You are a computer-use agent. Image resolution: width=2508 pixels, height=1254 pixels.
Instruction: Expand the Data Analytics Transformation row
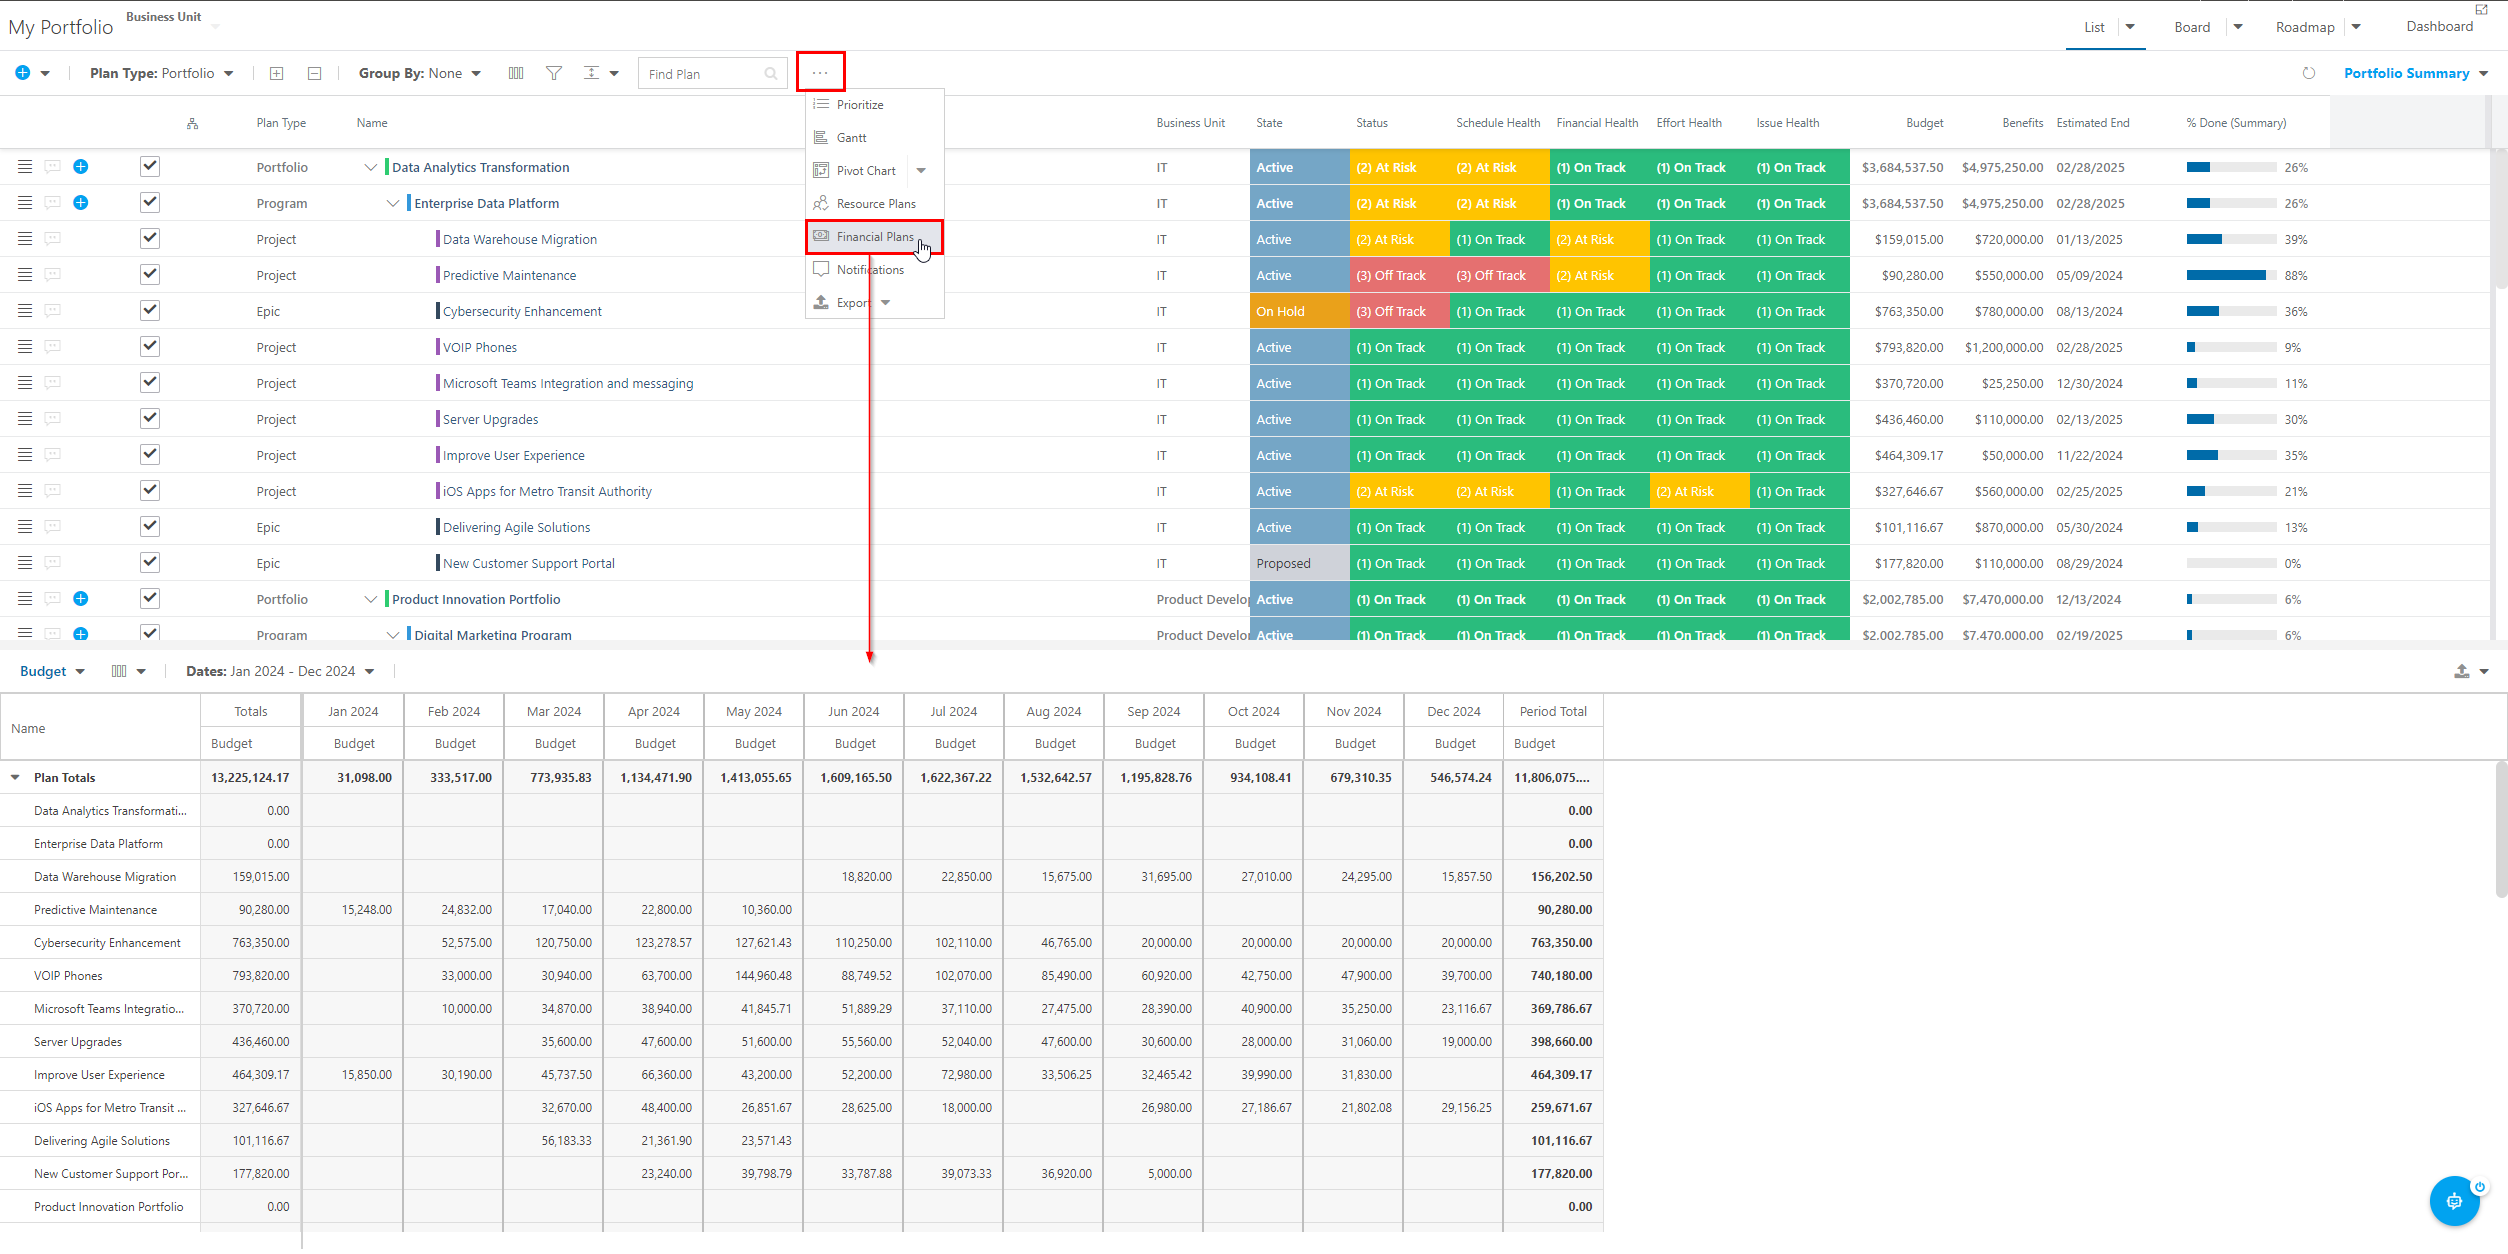[371, 166]
